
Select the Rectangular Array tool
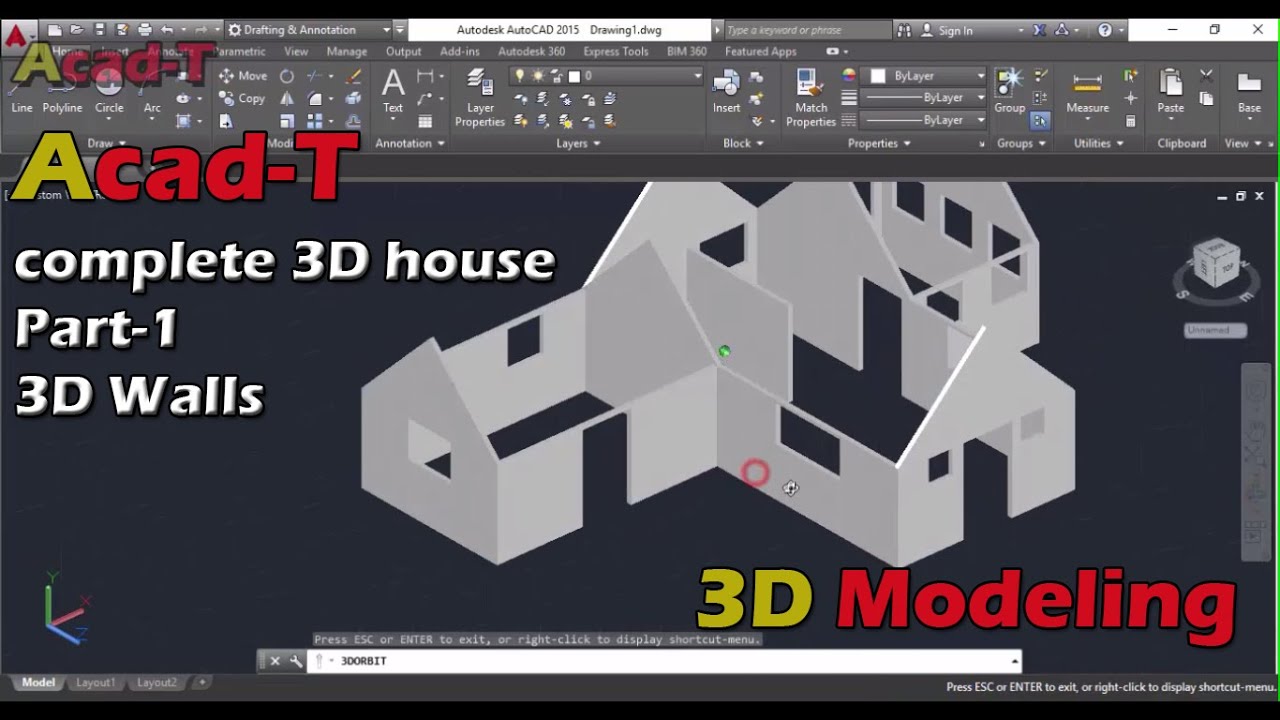click(315, 121)
